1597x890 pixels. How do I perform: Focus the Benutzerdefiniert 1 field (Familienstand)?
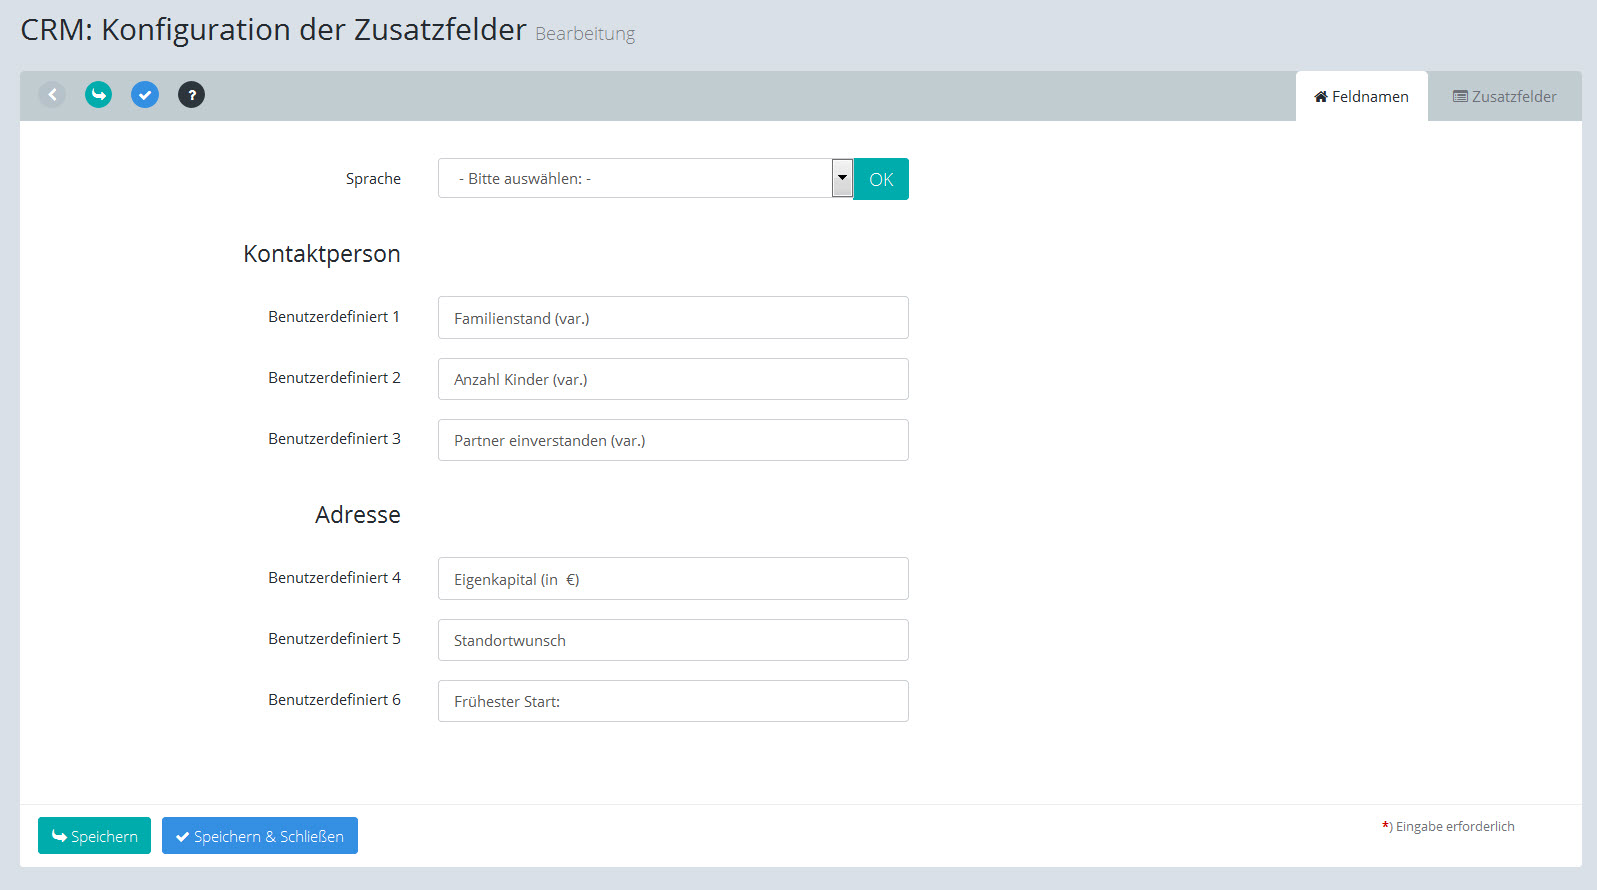(x=673, y=318)
